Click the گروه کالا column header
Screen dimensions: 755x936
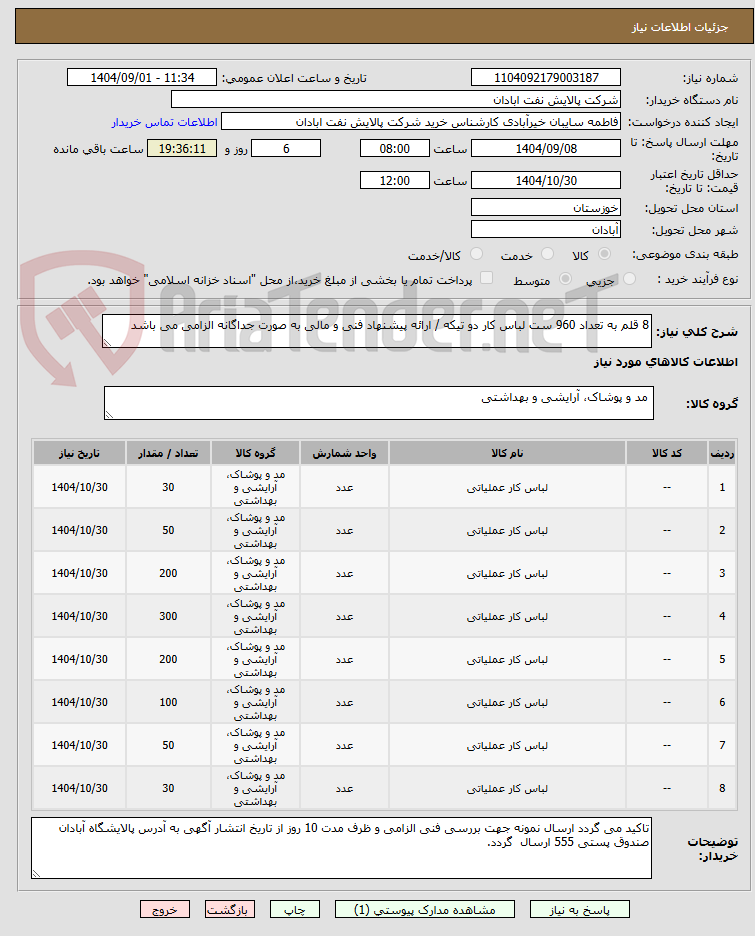pos(255,453)
